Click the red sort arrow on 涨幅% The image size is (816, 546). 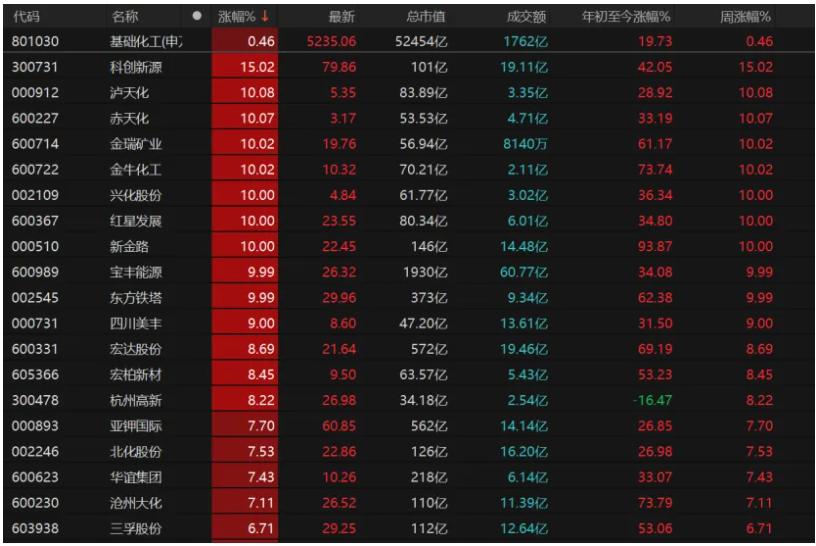click(265, 17)
